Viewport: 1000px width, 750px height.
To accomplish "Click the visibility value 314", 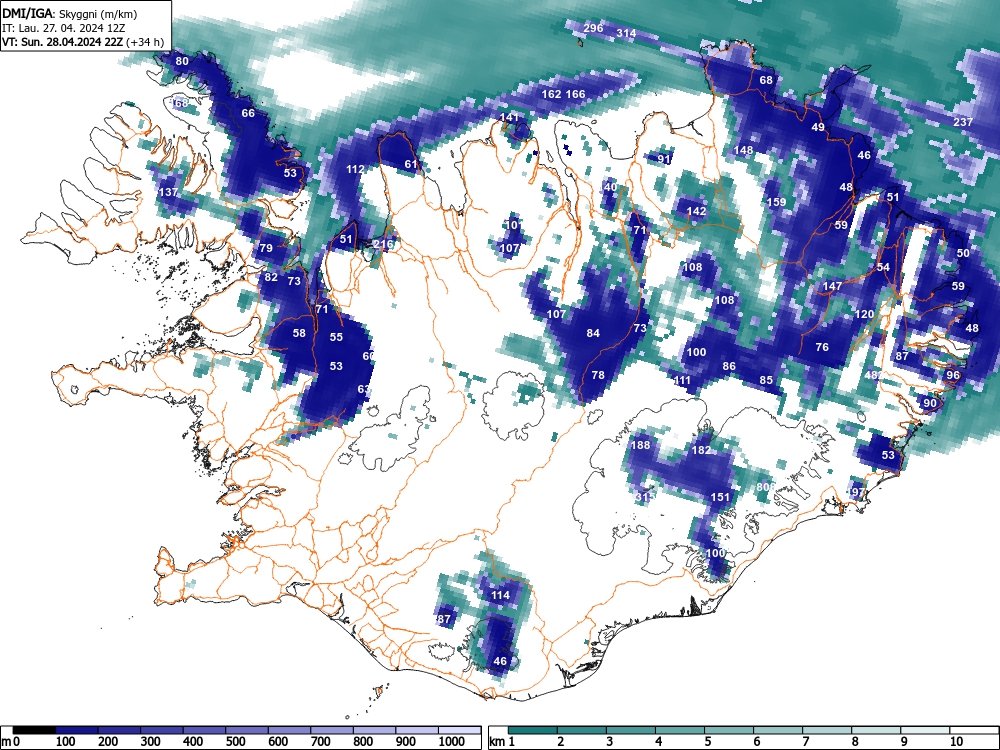I will (x=626, y=33).
